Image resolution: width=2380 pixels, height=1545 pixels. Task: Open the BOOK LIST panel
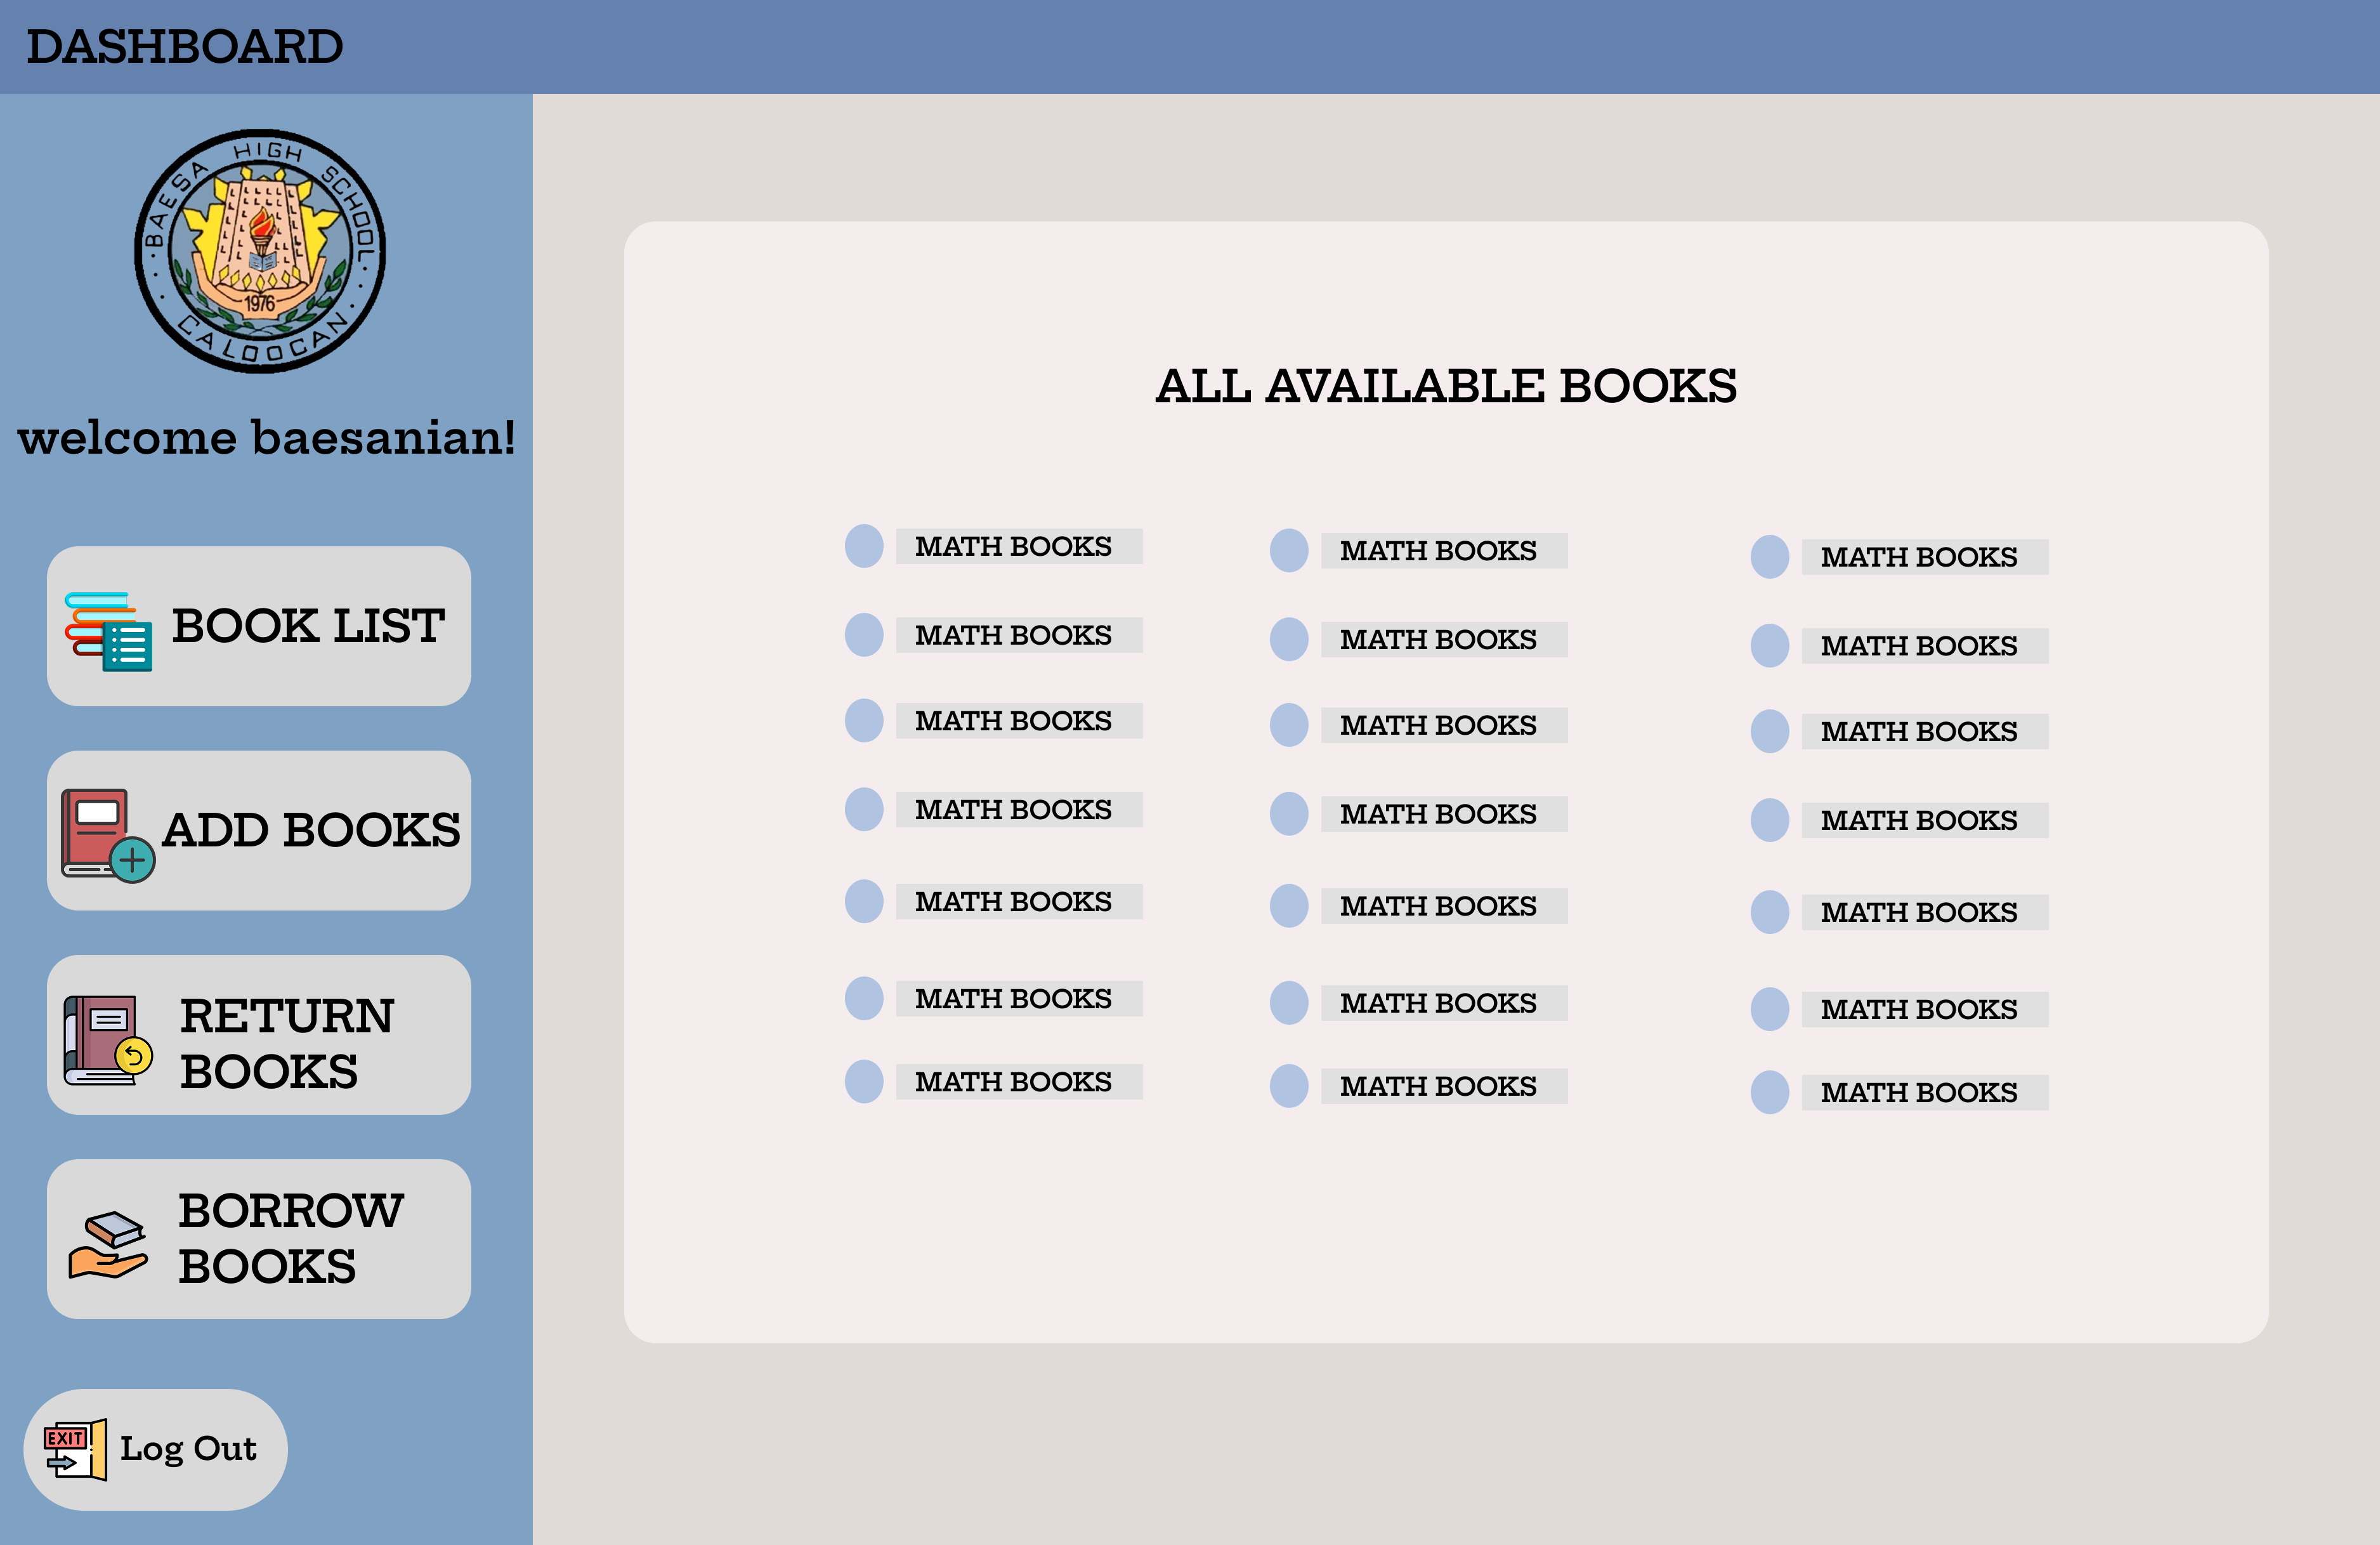coord(258,627)
